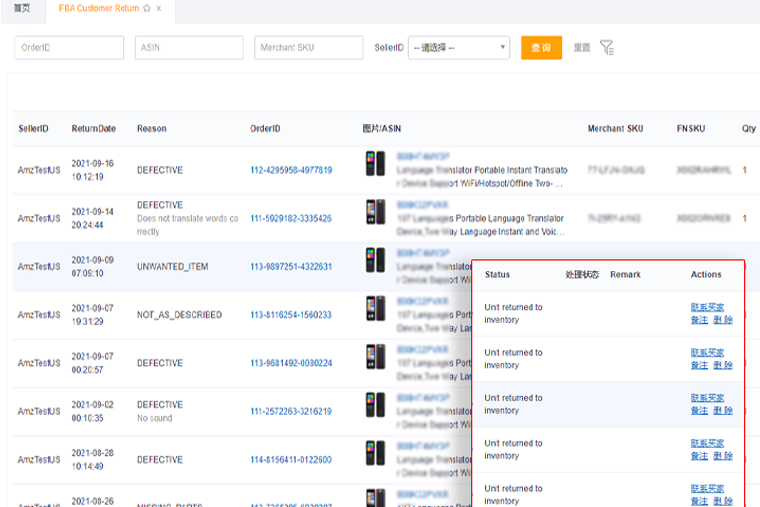Click product thumbnail for order 112-4295958-4977819
The image size is (760, 507).
click(375, 164)
